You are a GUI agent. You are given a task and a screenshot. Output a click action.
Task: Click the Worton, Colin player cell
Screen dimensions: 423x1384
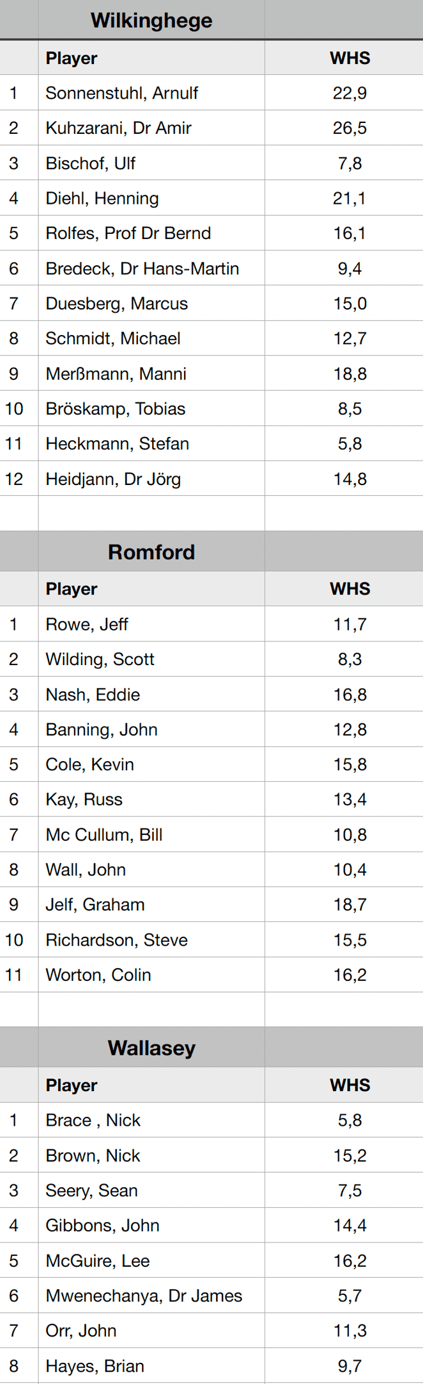coord(151,974)
